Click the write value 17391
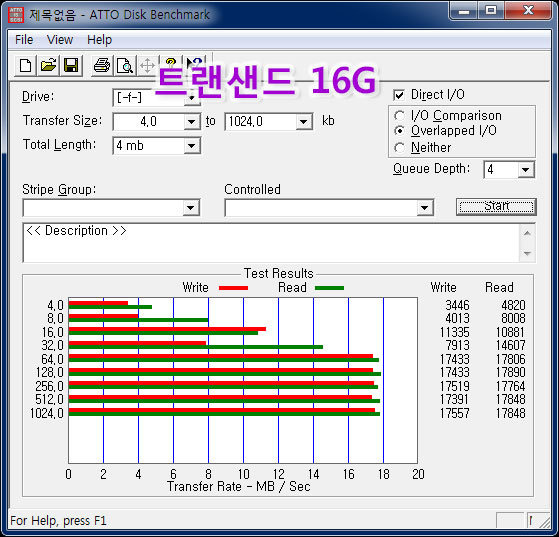The height and width of the screenshot is (537, 559). [x=455, y=399]
